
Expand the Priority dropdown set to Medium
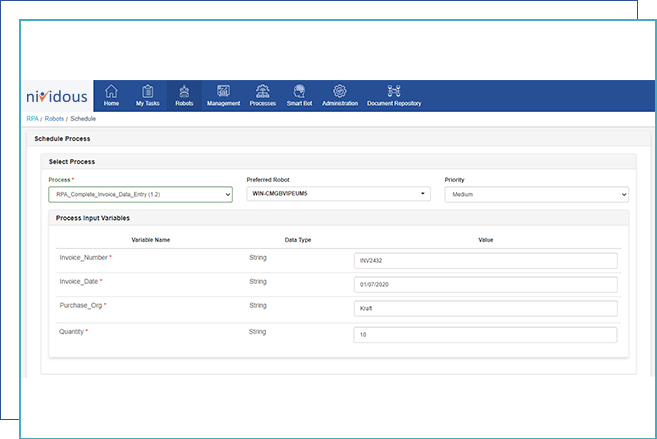536,194
